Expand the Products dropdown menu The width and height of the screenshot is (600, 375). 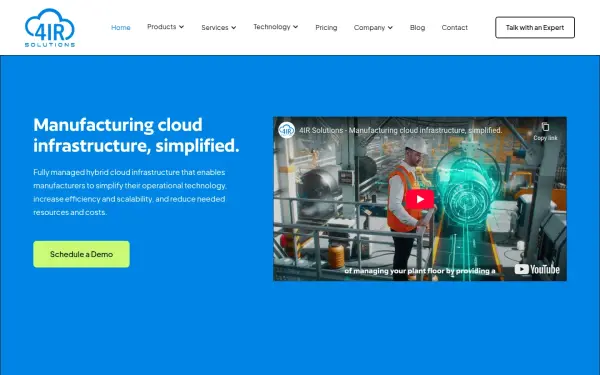(x=165, y=27)
